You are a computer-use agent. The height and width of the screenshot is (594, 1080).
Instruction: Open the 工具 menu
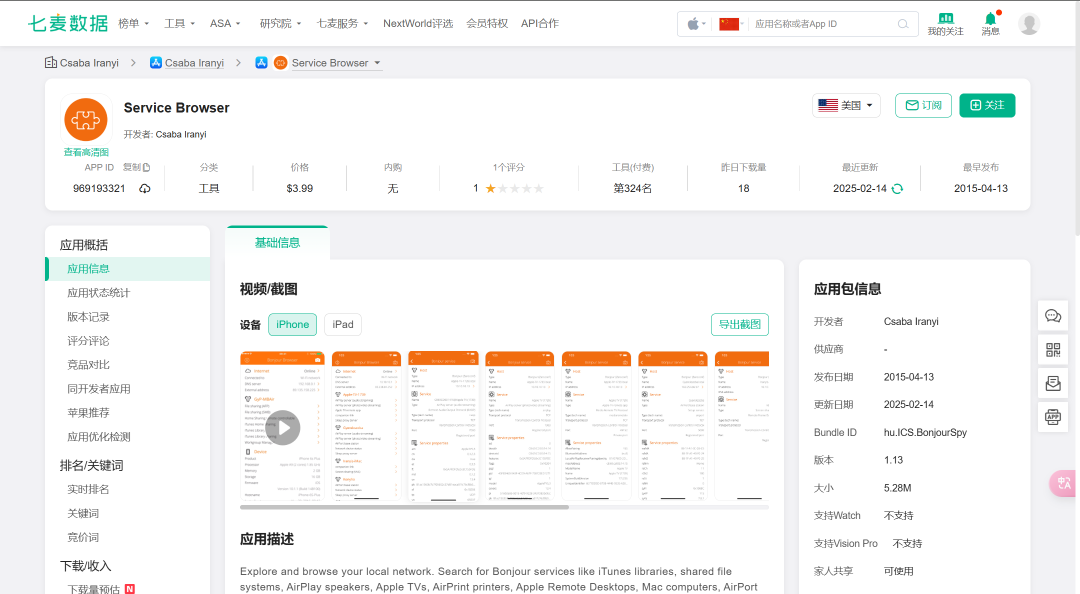point(179,23)
